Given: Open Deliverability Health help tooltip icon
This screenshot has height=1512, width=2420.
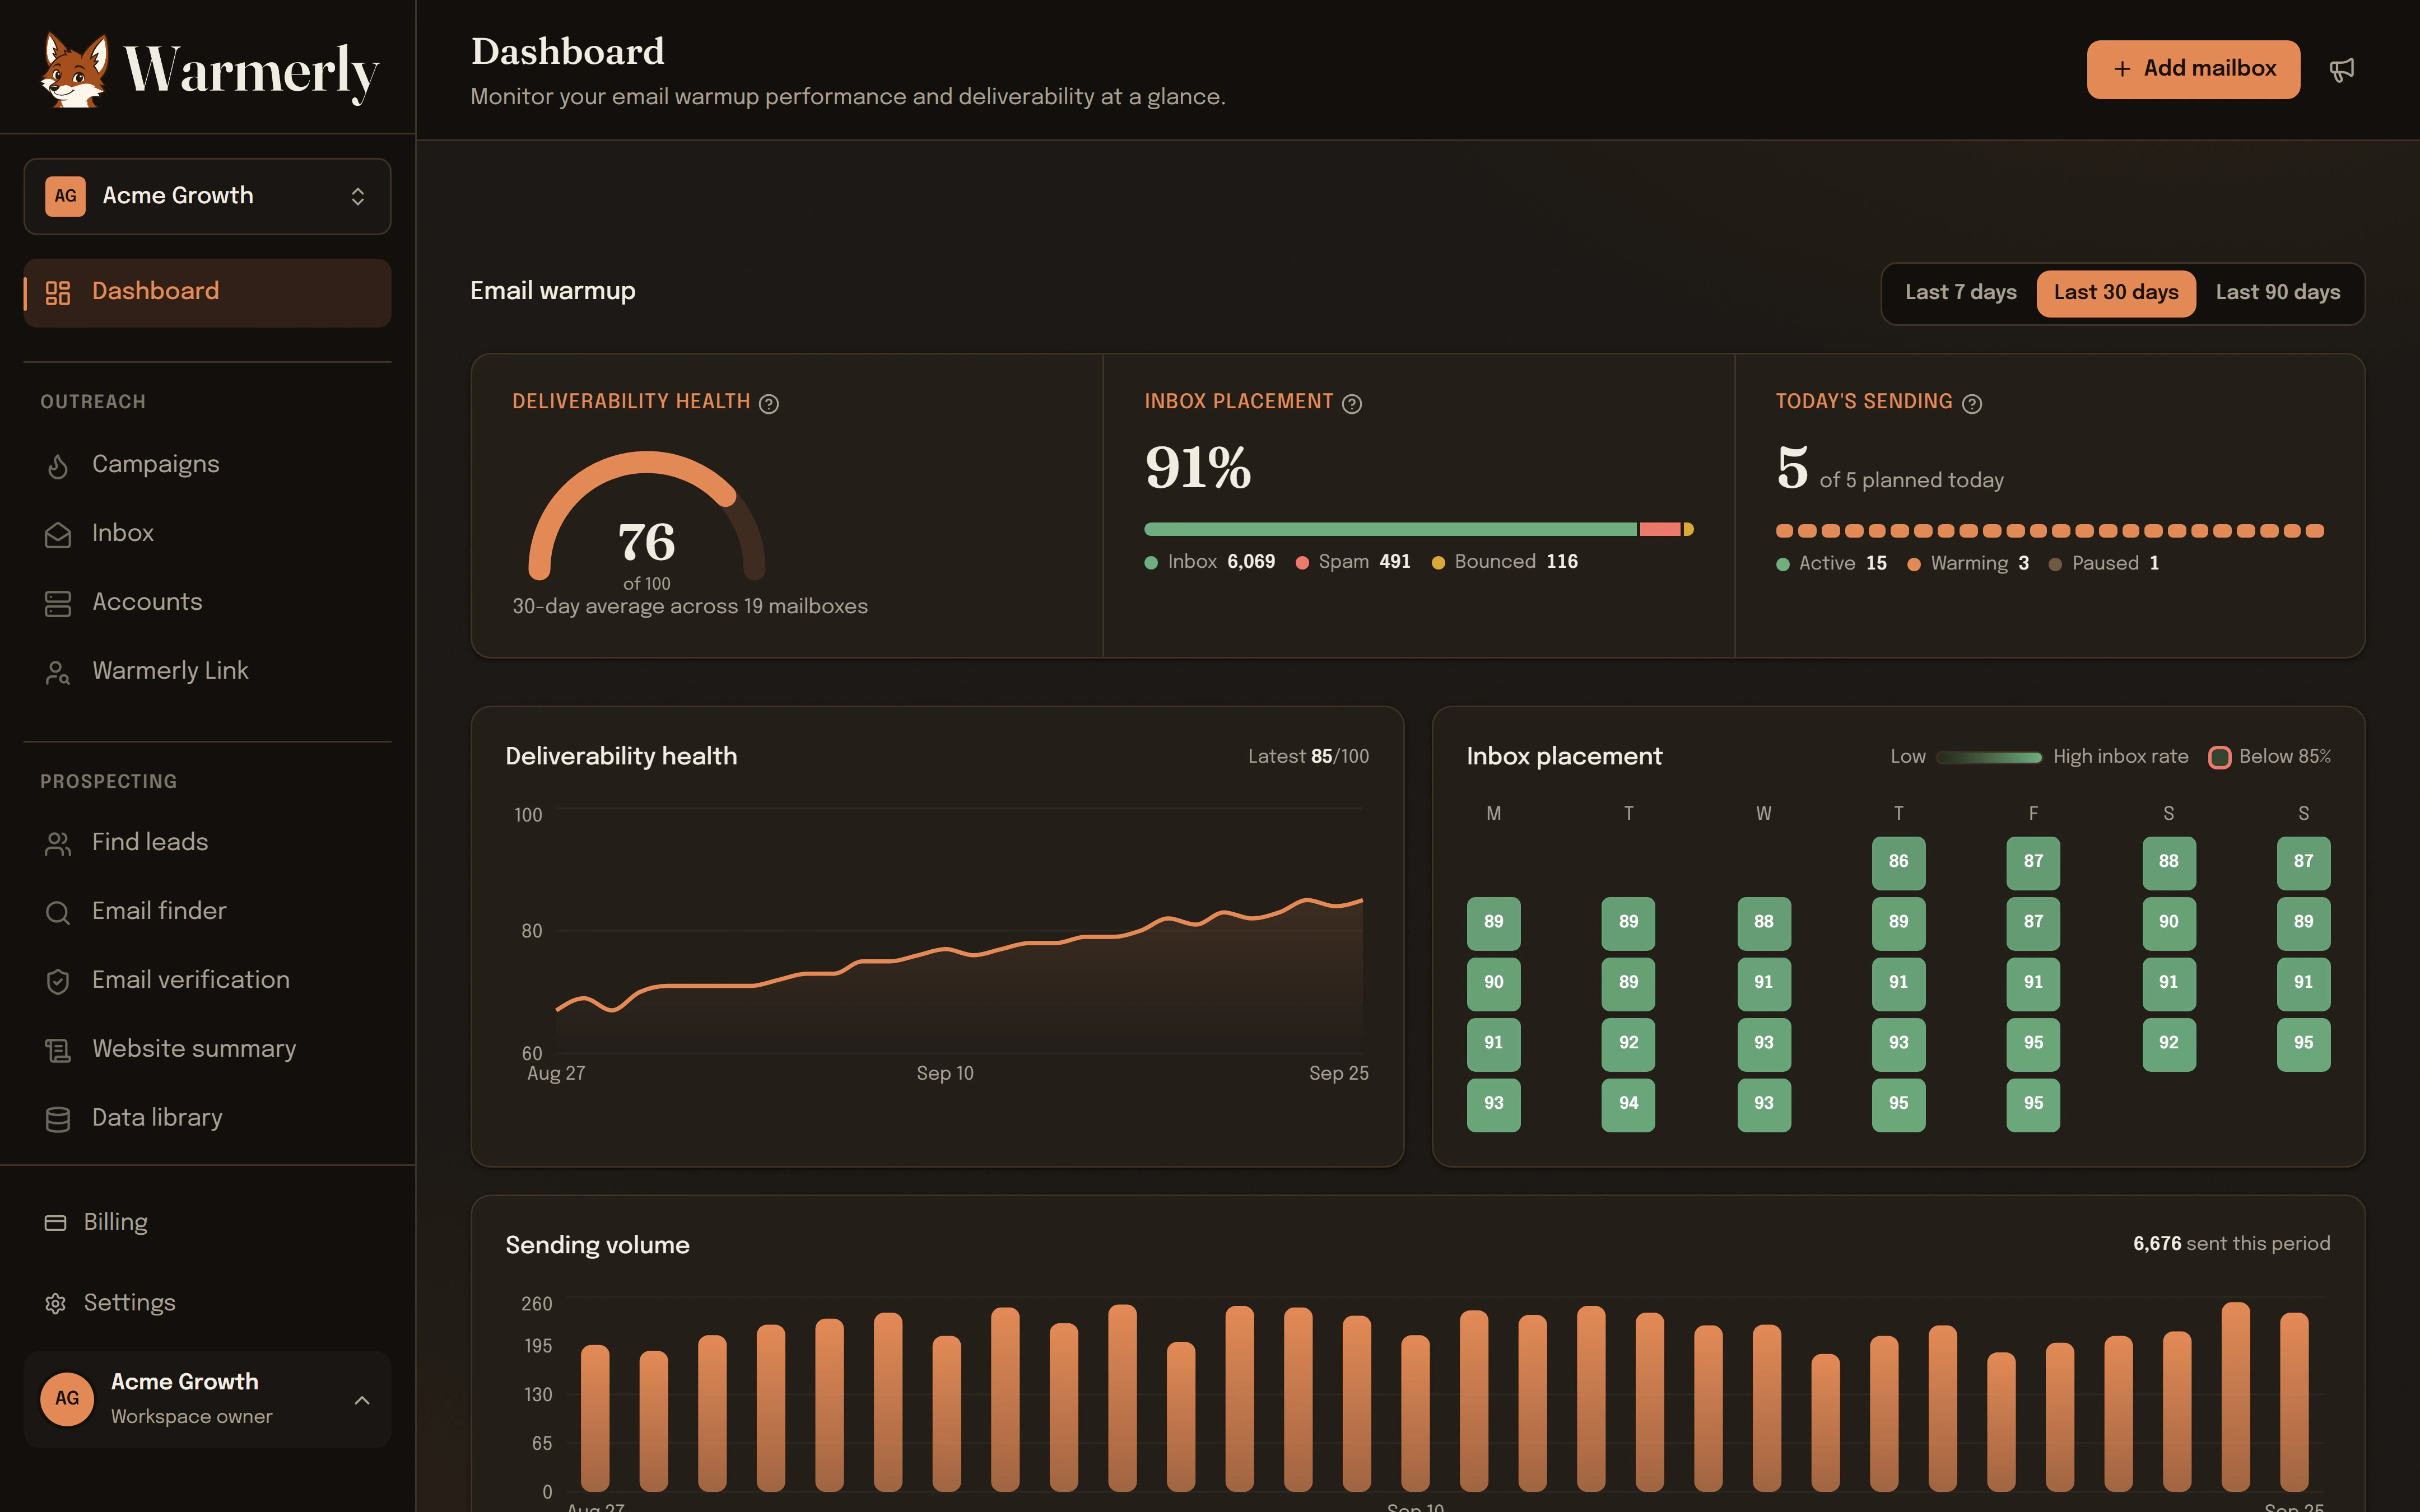Looking at the screenshot, I should [768, 403].
